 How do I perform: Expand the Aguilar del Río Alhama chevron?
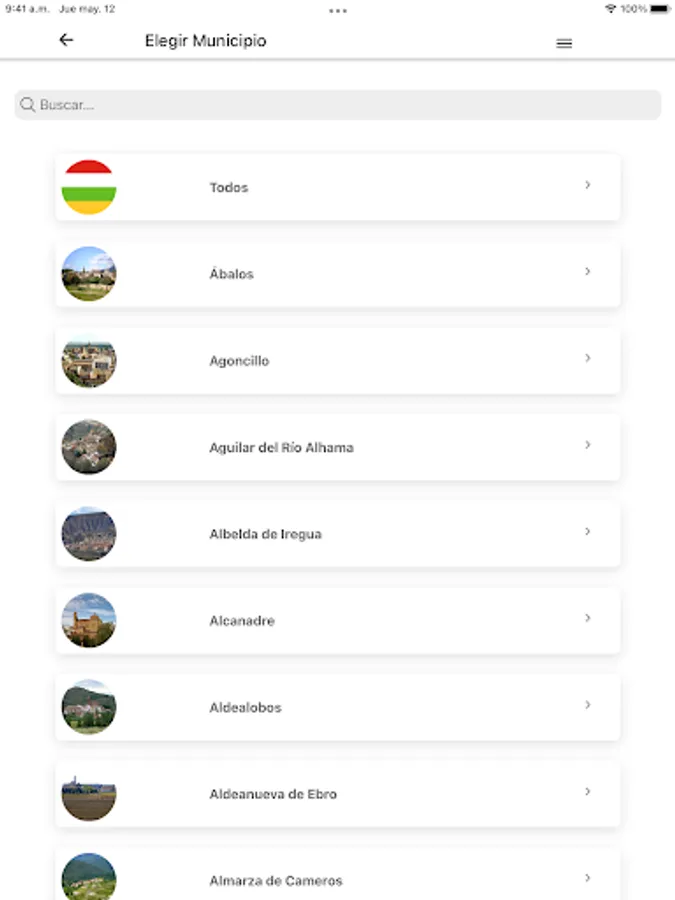coord(587,445)
